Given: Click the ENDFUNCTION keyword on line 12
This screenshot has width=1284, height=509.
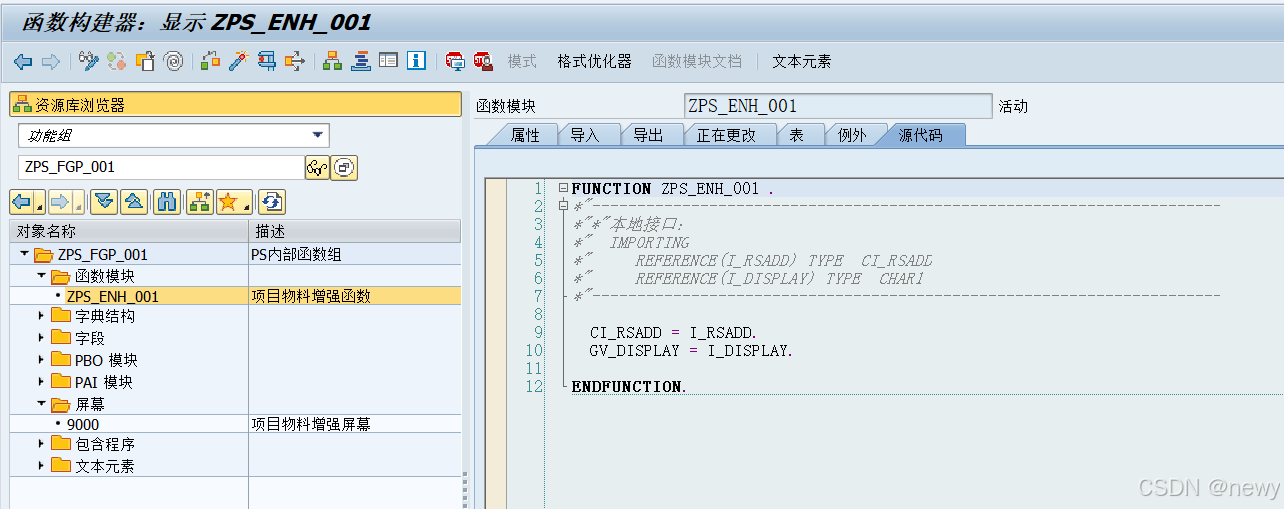Looking at the screenshot, I should click(628, 386).
